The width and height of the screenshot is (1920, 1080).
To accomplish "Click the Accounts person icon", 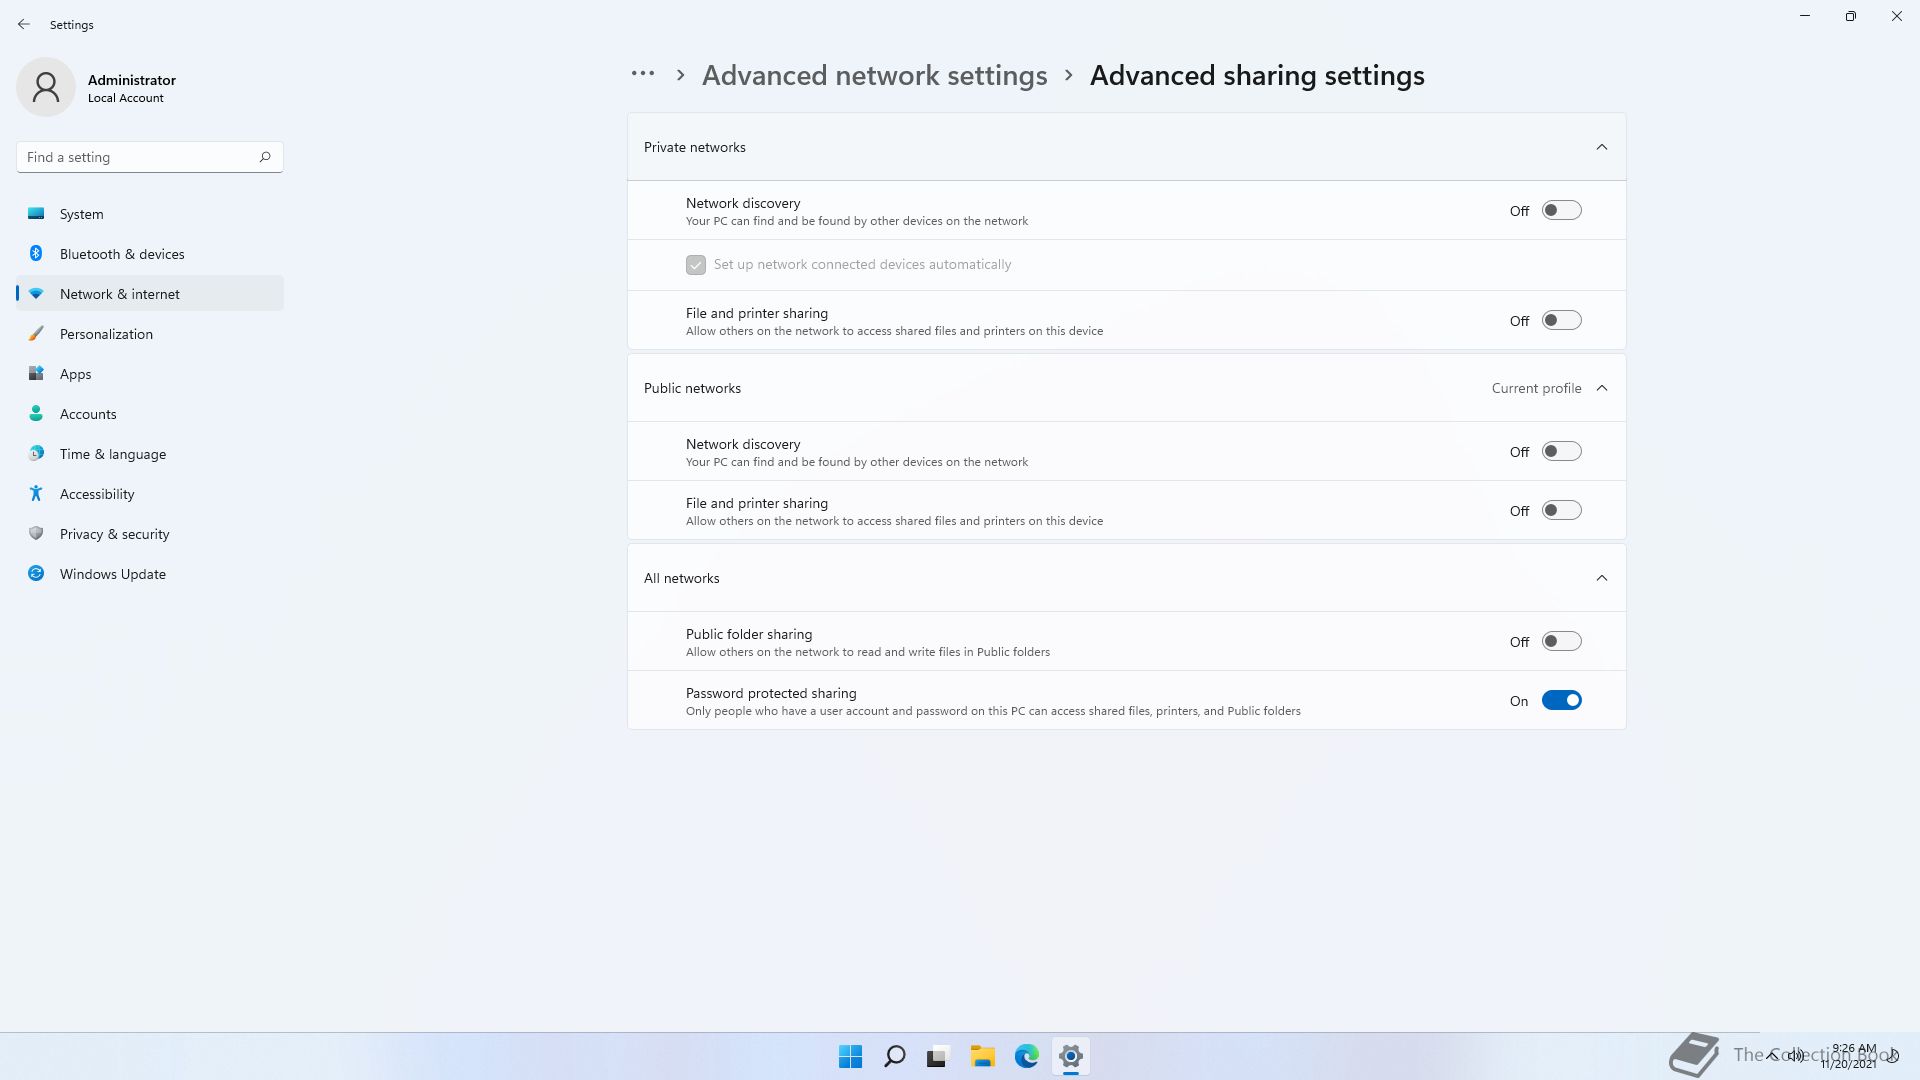I will pos(36,413).
